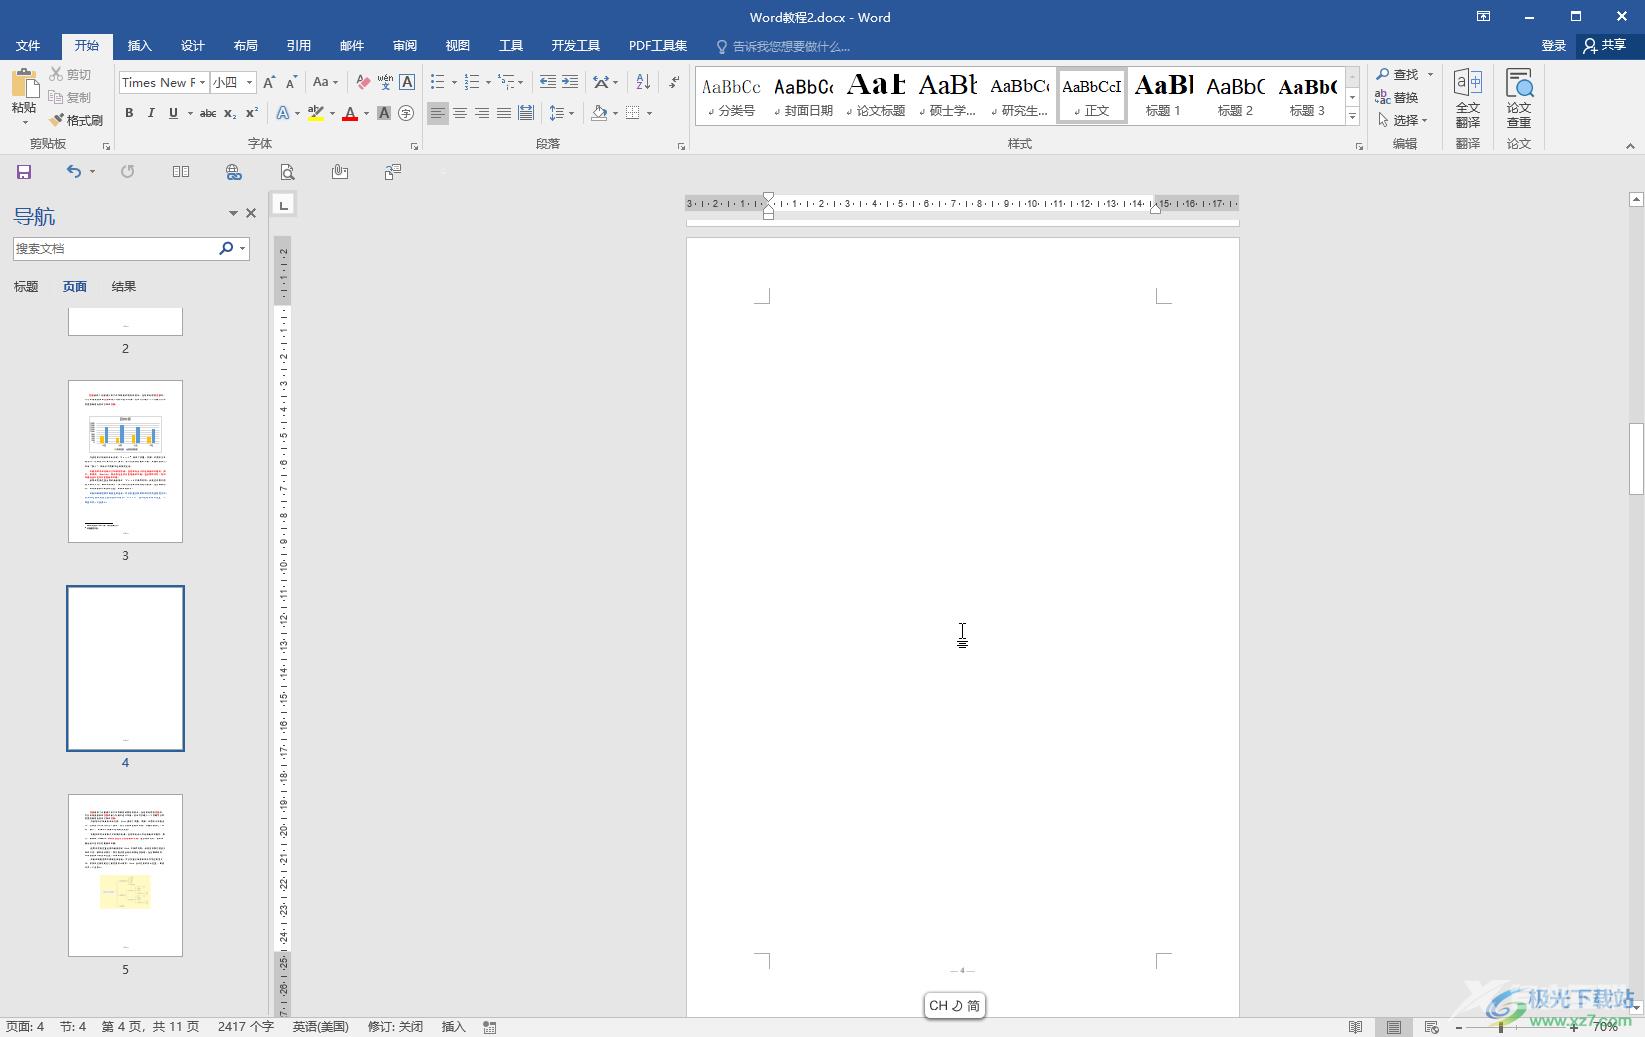The width and height of the screenshot is (1645, 1037).
Task: Open the search options dropdown in navigation pane
Action: 243,248
